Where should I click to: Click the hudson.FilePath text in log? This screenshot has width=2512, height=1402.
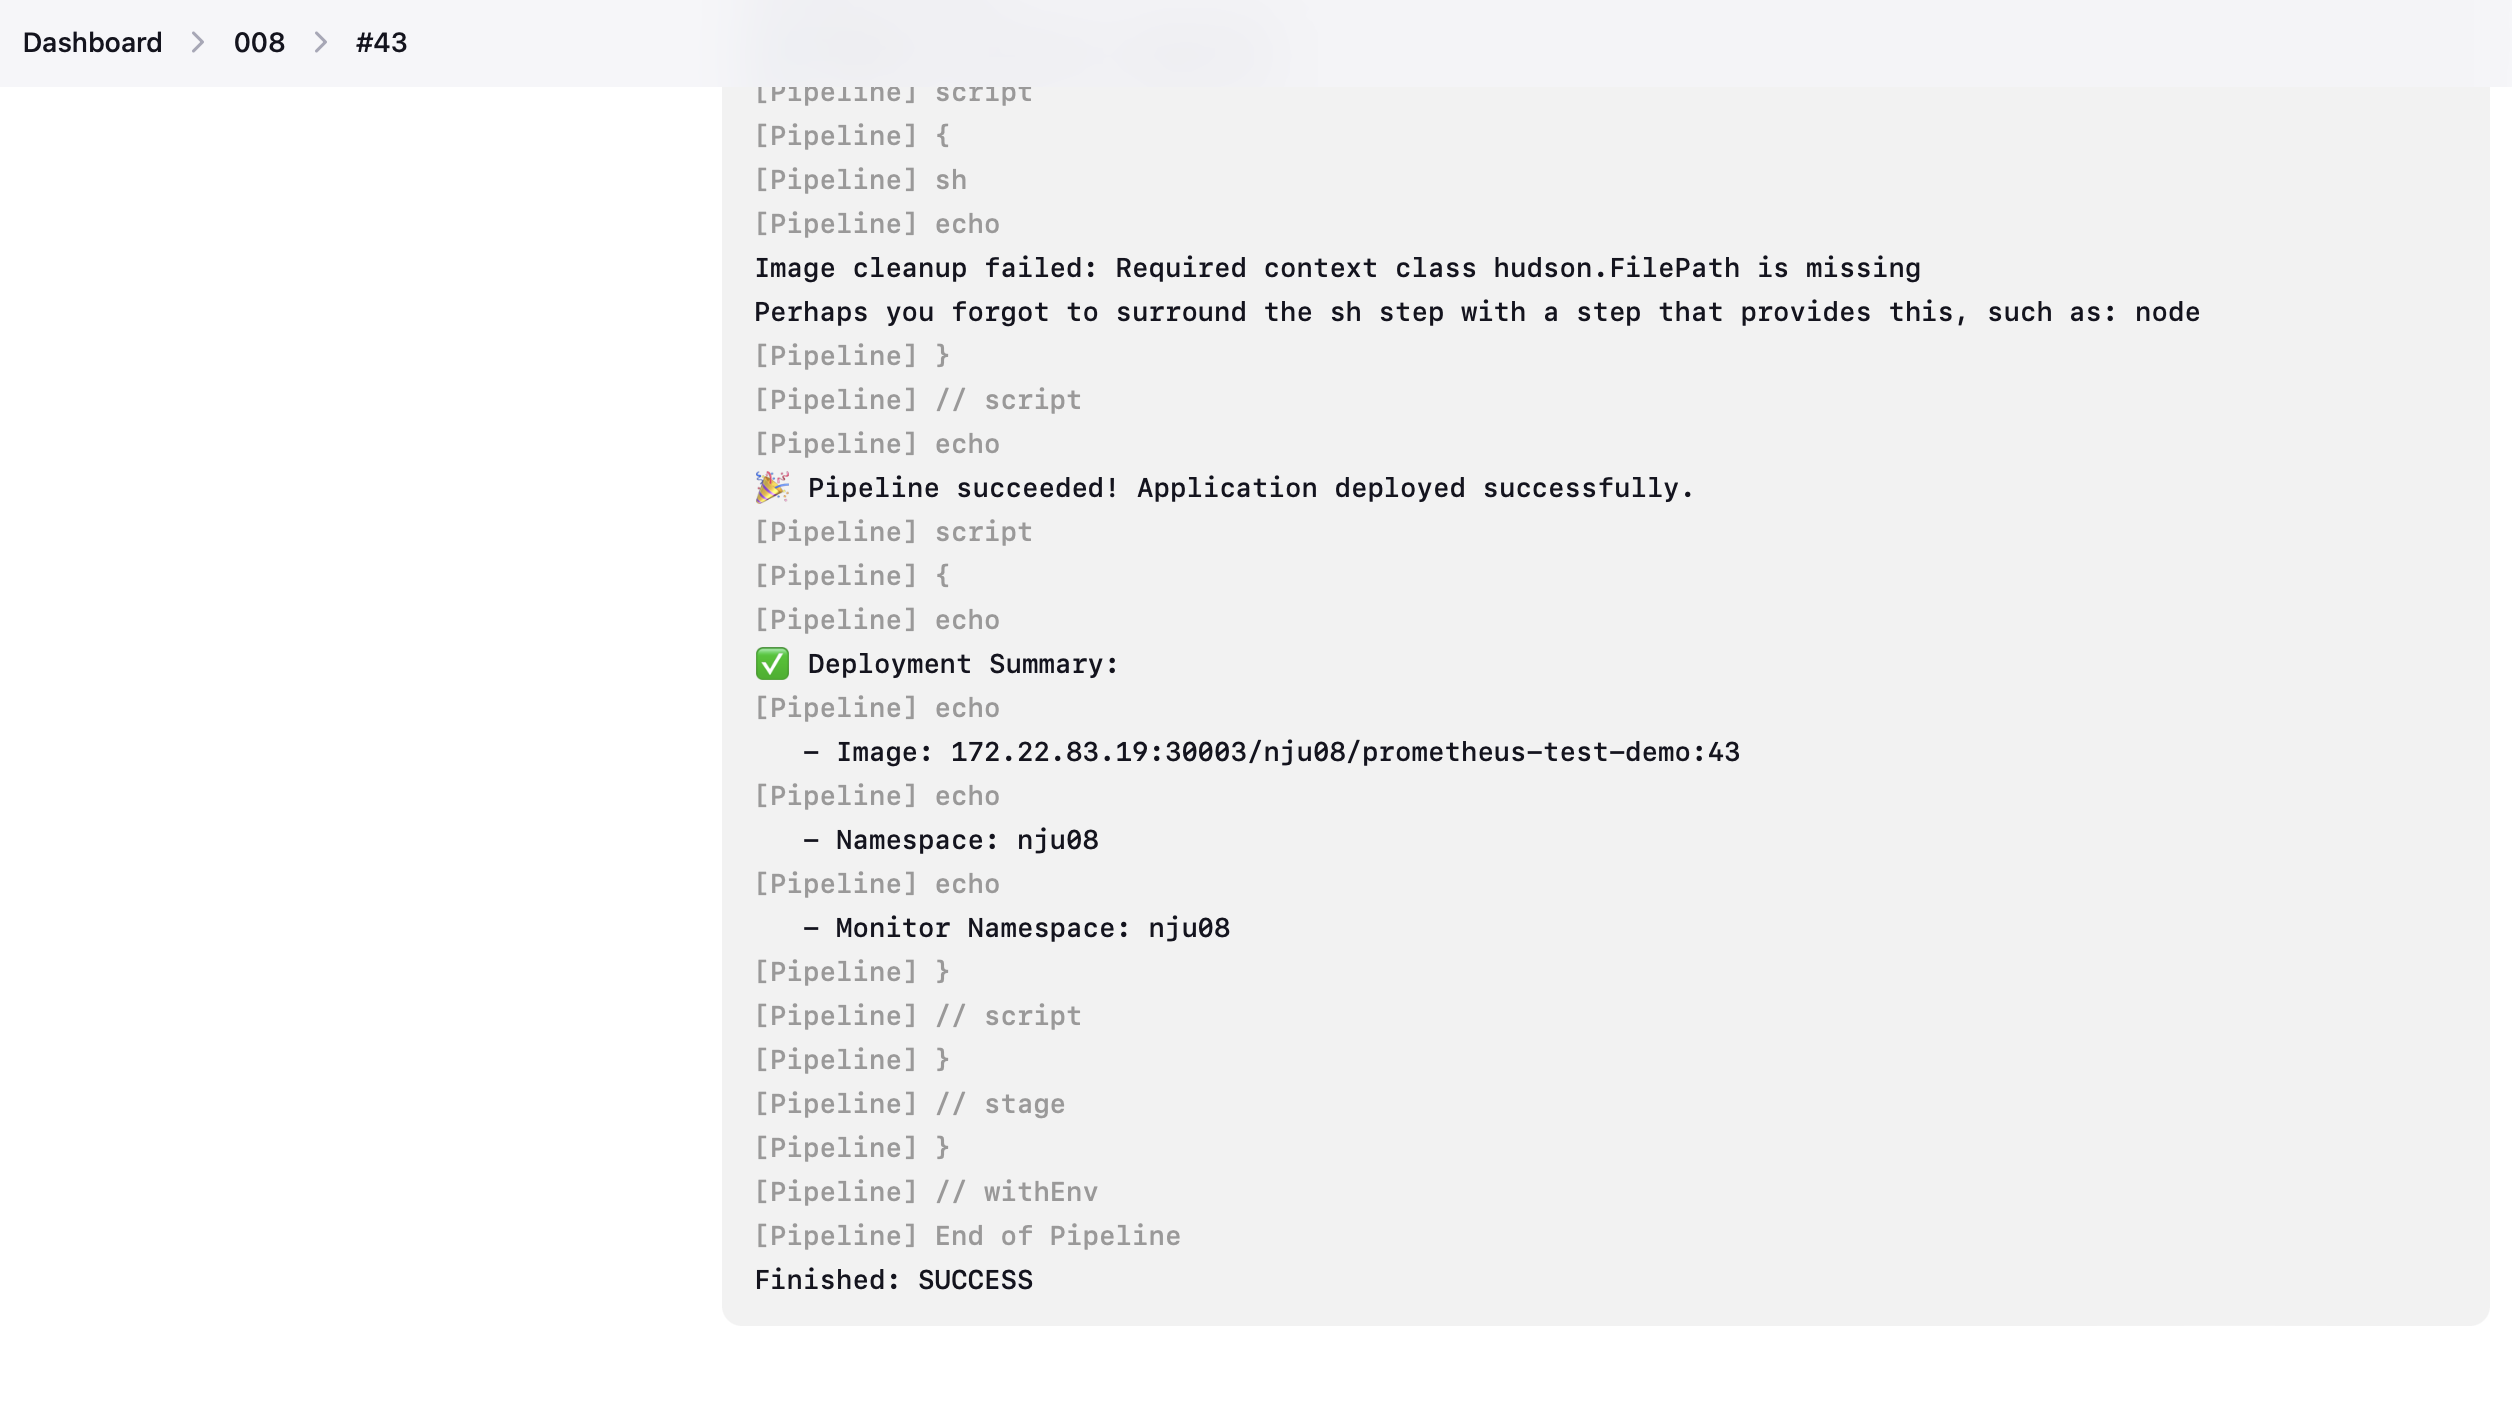pyautogui.click(x=1616, y=268)
